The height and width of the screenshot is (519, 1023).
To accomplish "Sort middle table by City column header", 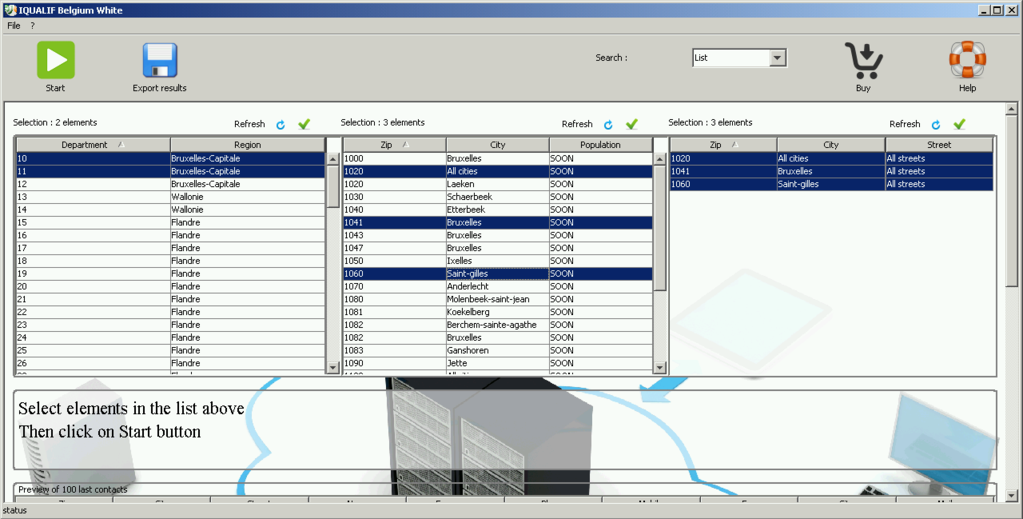I will (x=498, y=145).
